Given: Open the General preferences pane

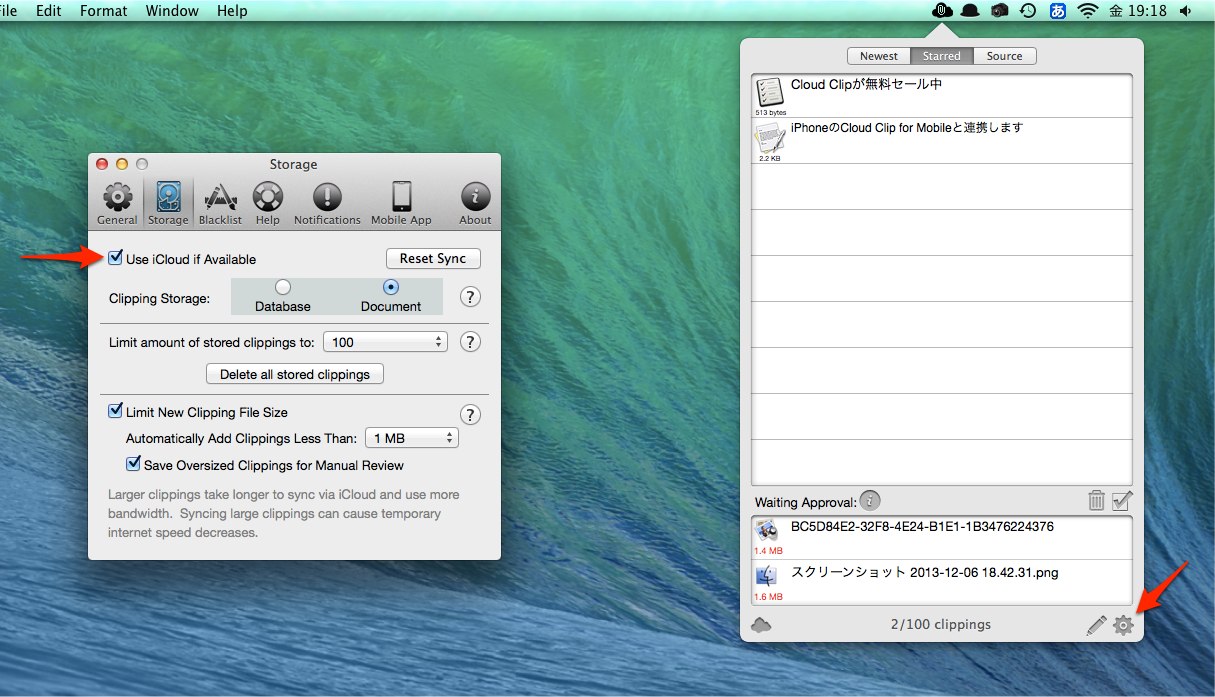Looking at the screenshot, I should (117, 204).
